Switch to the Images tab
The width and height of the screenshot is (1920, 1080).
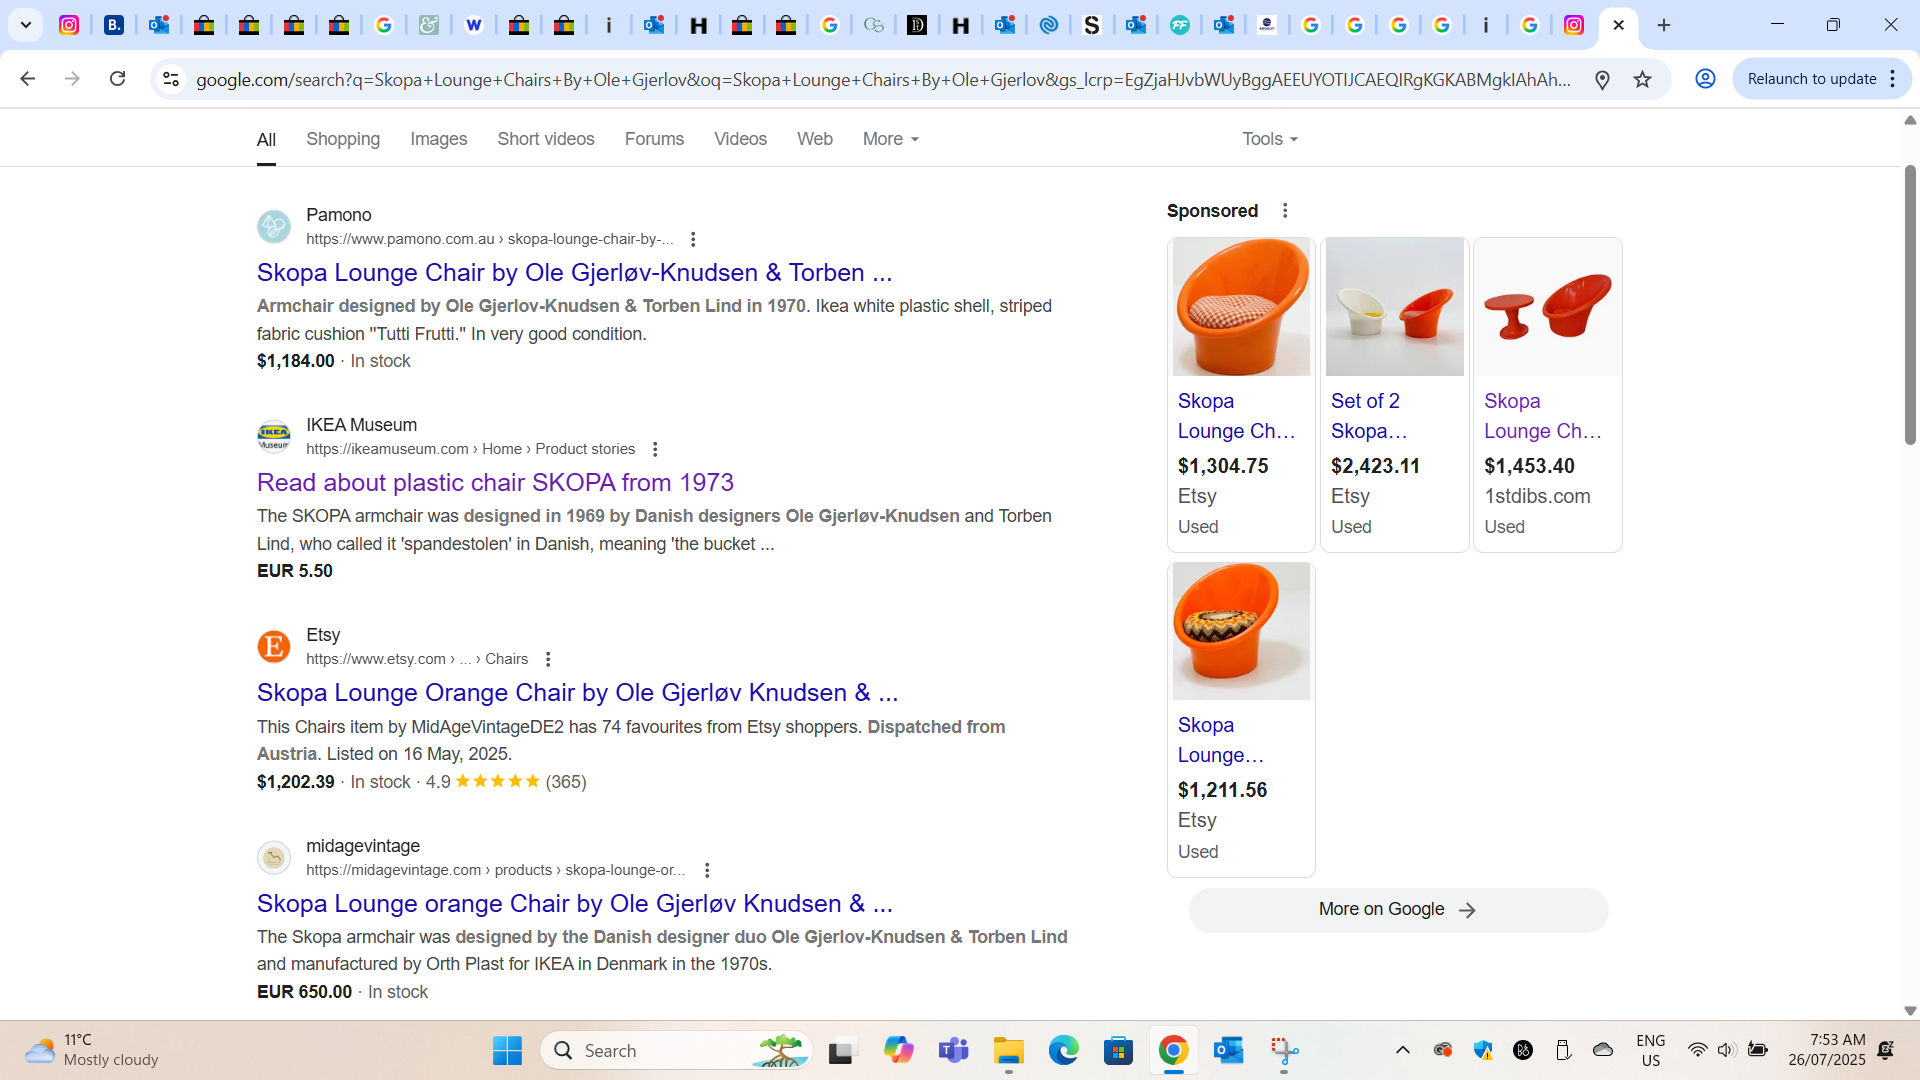438,139
